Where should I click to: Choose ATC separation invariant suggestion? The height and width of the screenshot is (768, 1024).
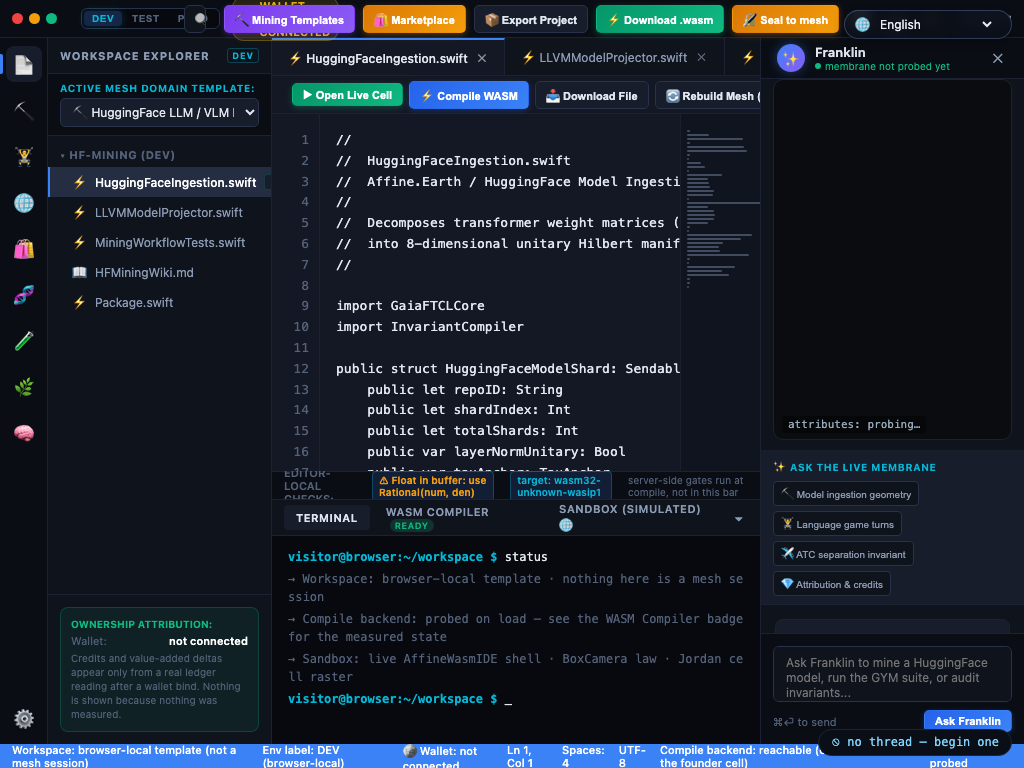click(843, 554)
